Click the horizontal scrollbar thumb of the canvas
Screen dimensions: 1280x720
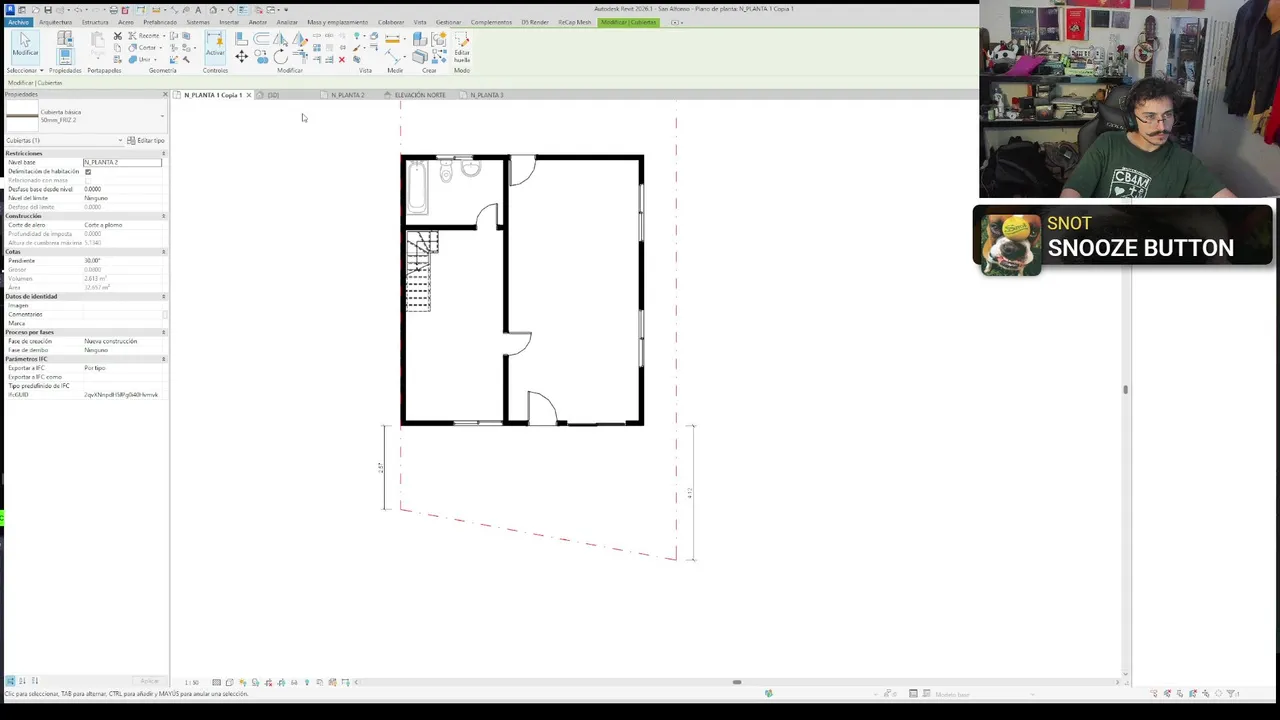737,682
